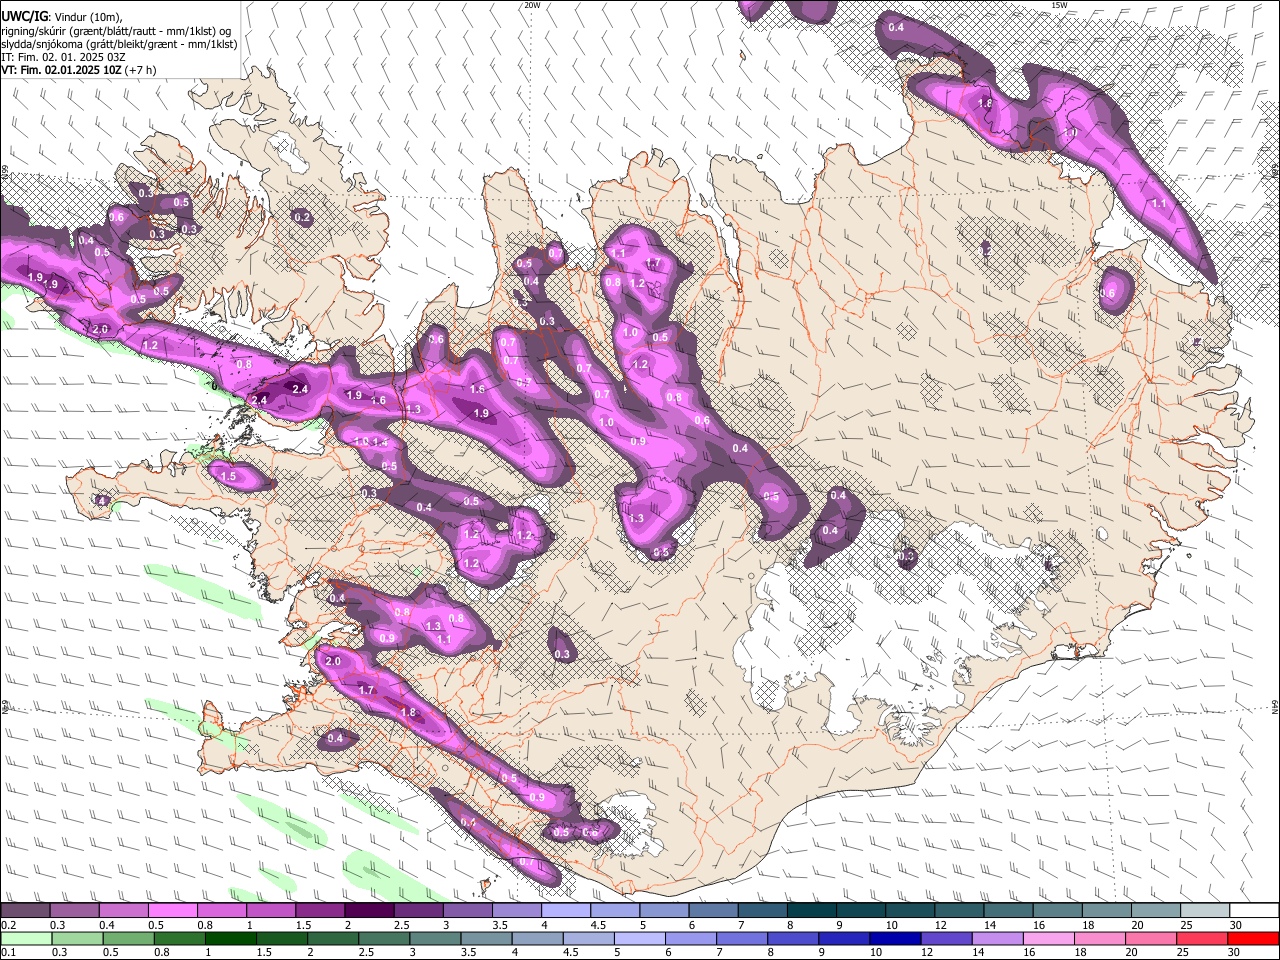Click the 'VT: Fim. 02.01.2025 10Z (+7 h)' line
The width and height of the screenshot is (1280, 960).
79,70
